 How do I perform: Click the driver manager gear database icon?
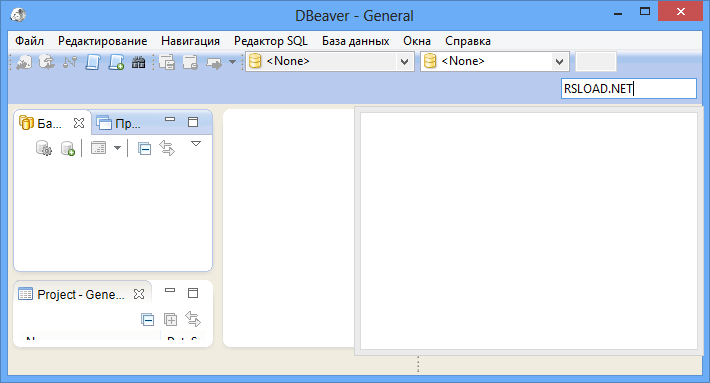coord(44,148)
